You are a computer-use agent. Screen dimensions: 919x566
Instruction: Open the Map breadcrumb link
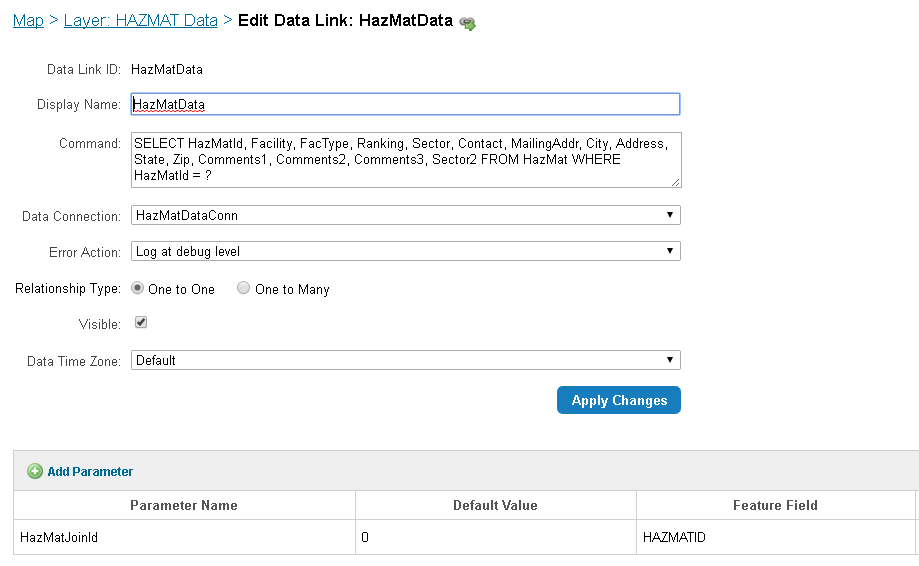coord(28,21)
